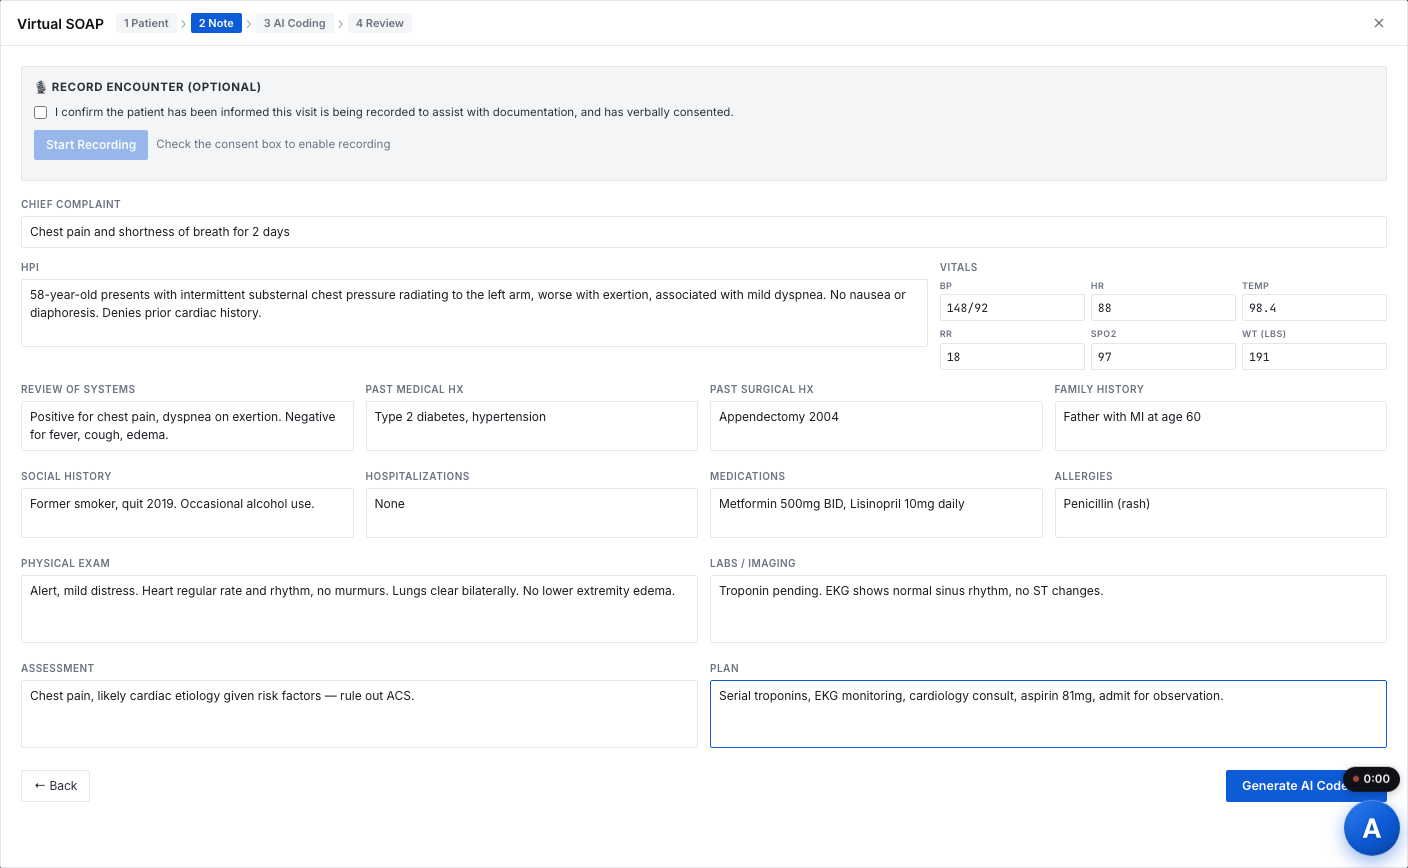Click into the HPI text area

tap(474, 313)
